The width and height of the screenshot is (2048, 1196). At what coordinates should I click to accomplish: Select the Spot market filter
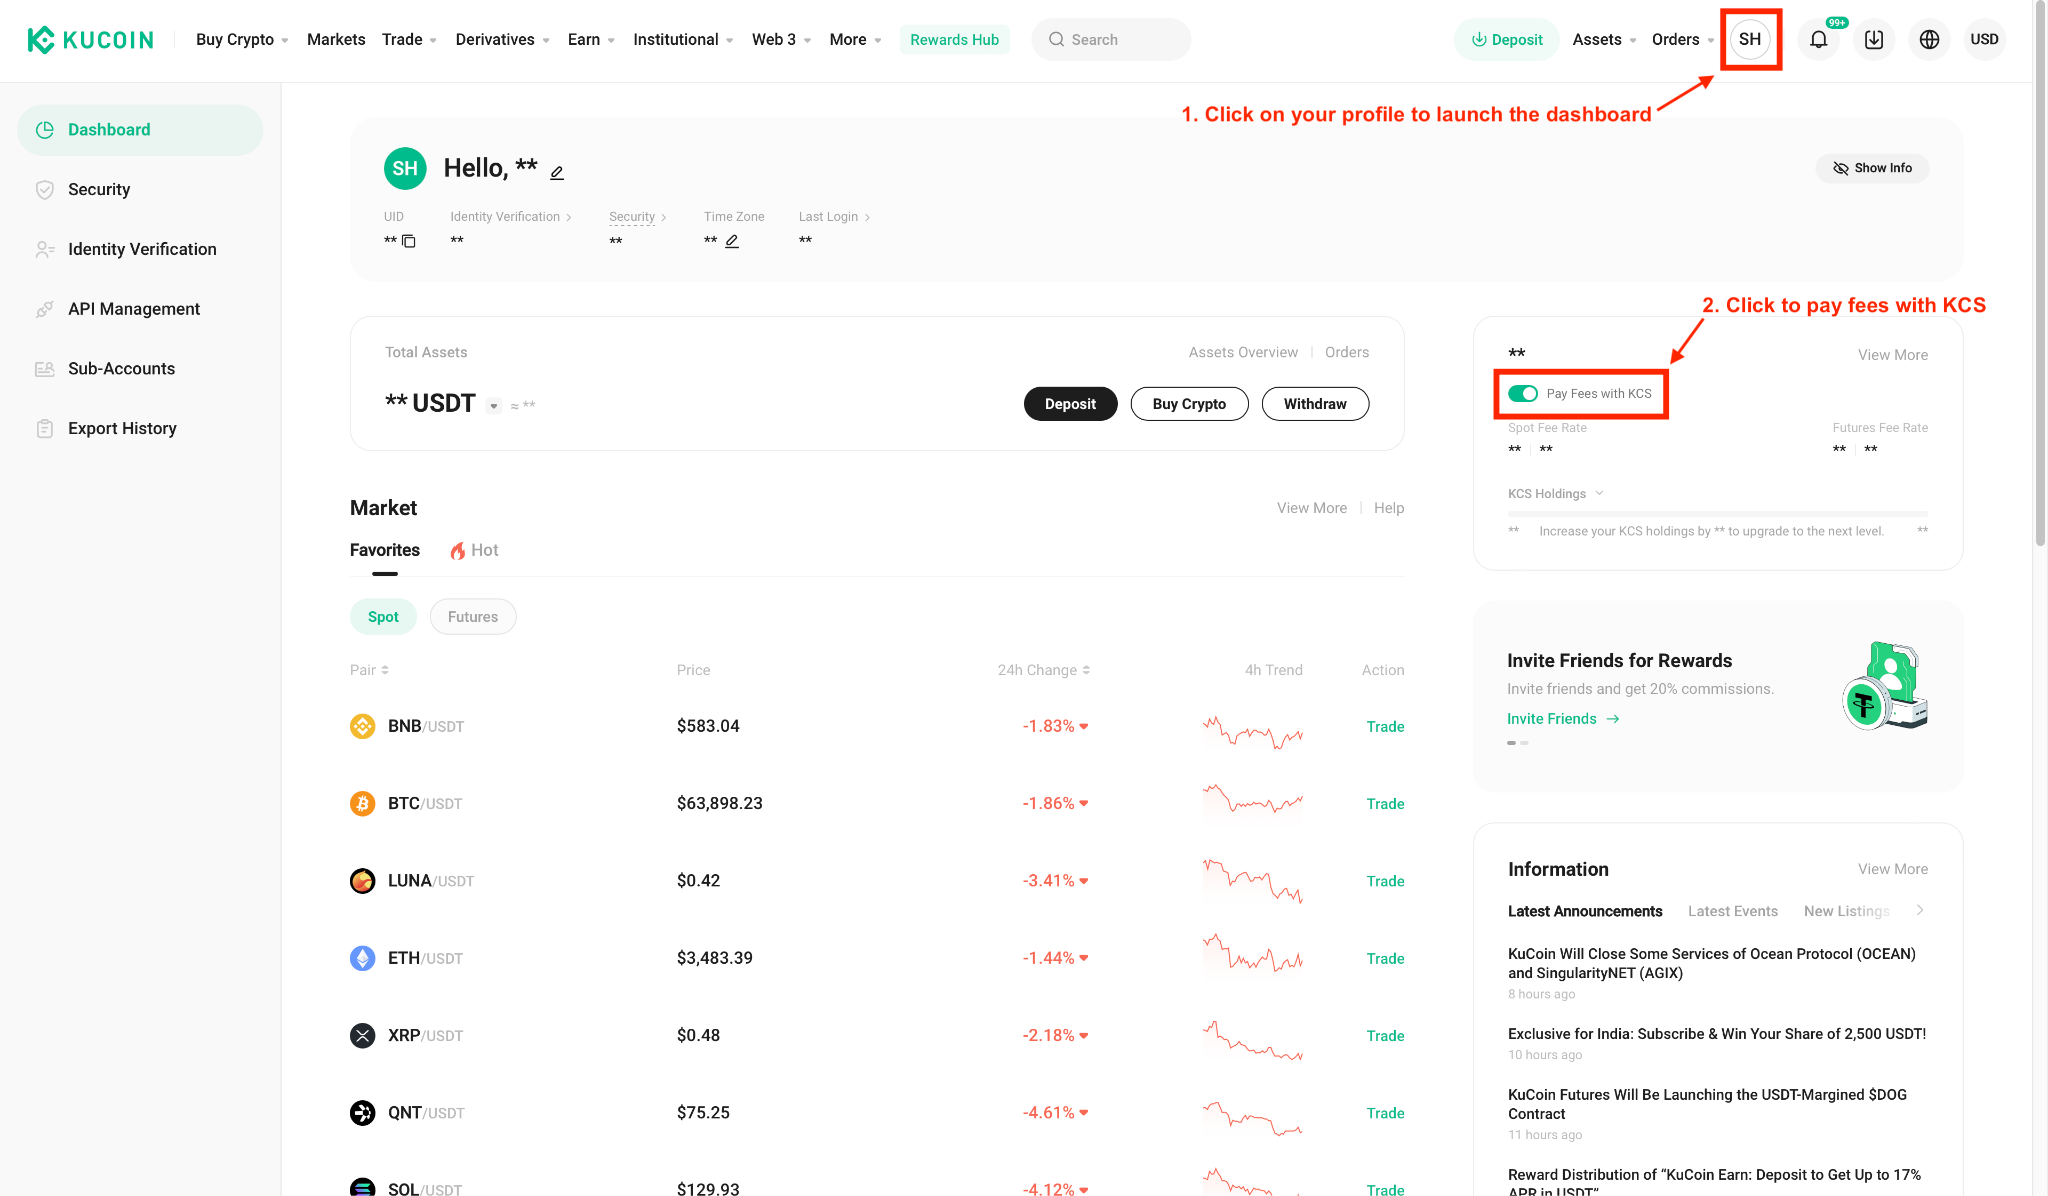pyautogui.click(x=383, y=617)
